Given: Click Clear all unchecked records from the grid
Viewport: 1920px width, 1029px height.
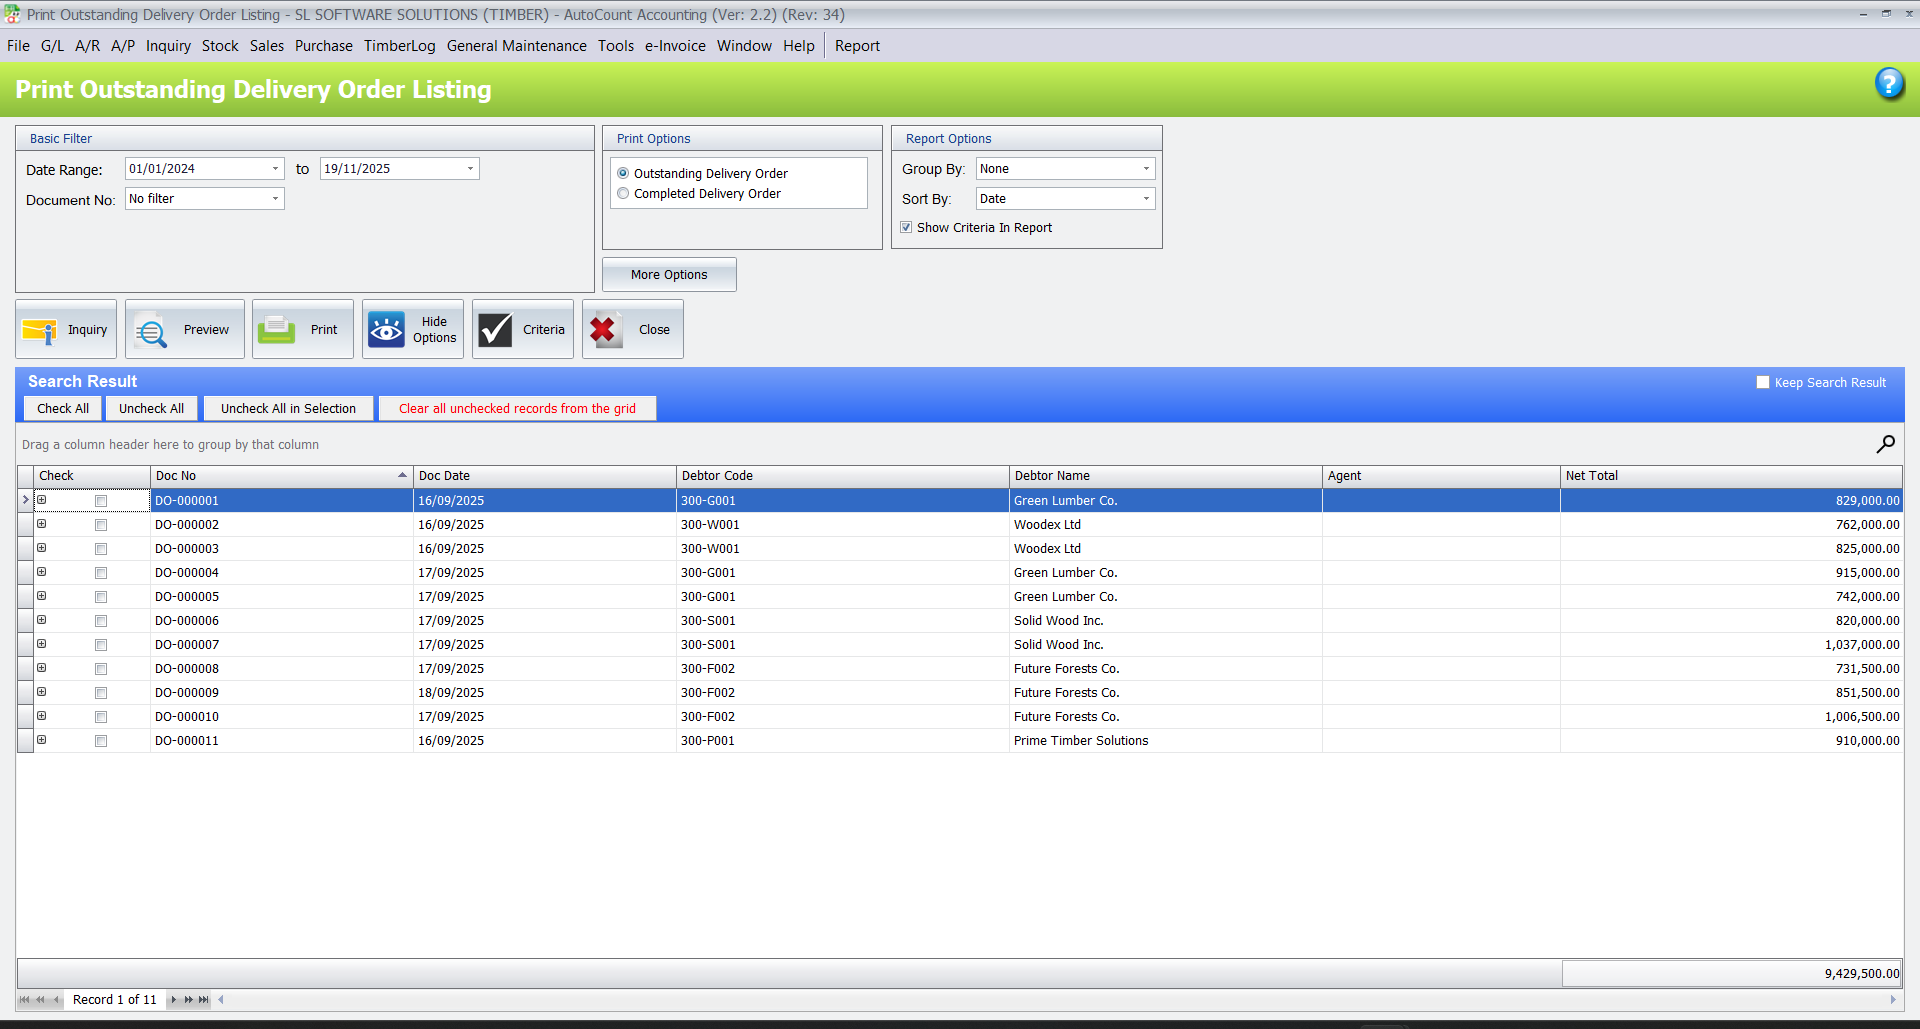Looking at the screenshot, I should click(x=517, y=408).
